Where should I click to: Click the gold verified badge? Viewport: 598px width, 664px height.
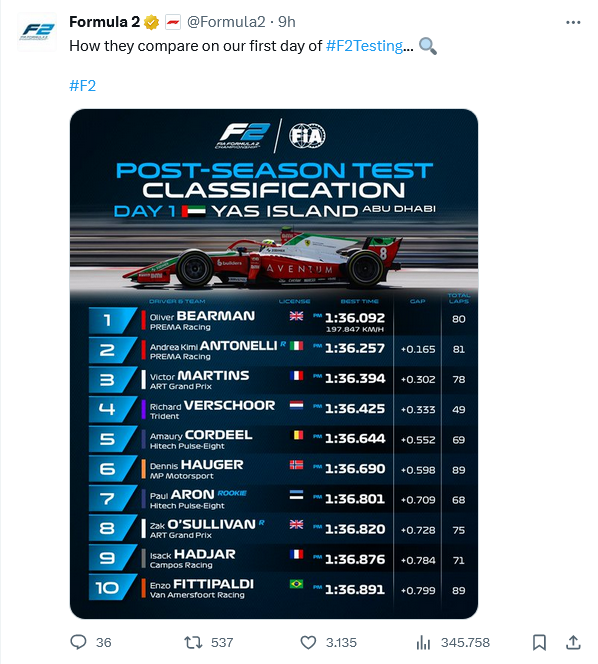(151, 22)
